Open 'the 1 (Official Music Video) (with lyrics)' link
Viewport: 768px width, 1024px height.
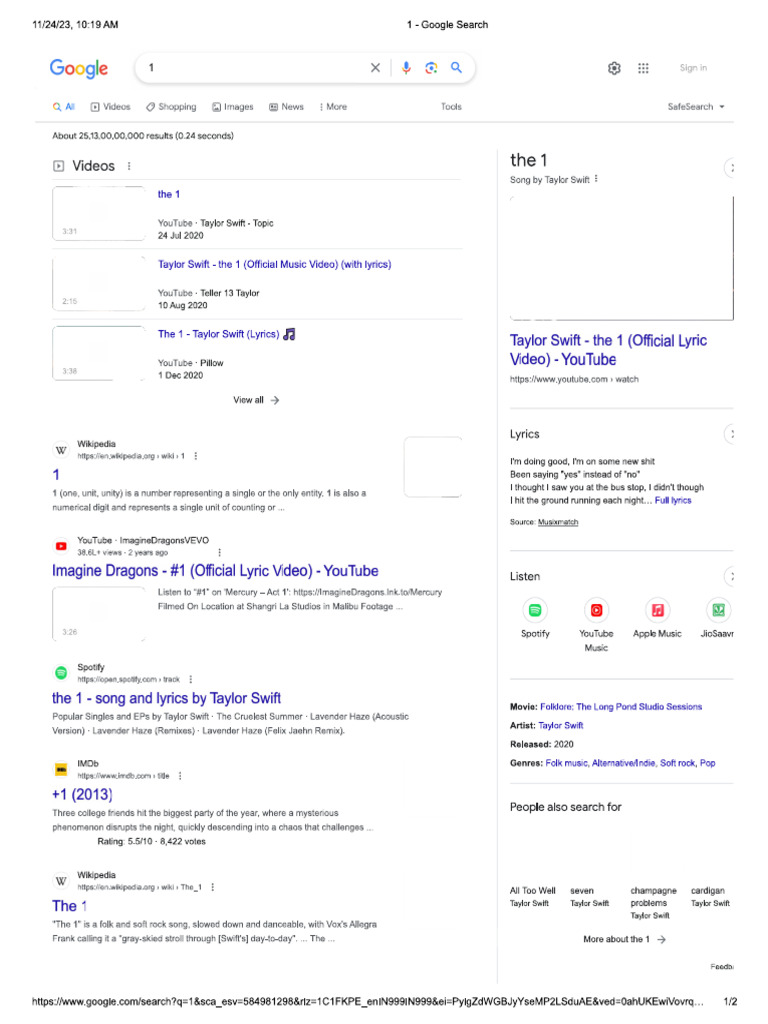274,264
